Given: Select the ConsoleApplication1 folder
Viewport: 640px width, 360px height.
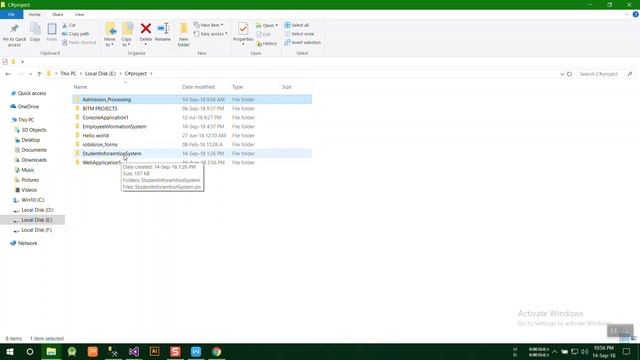Looking at the screenshot, I should click(106, 118).
